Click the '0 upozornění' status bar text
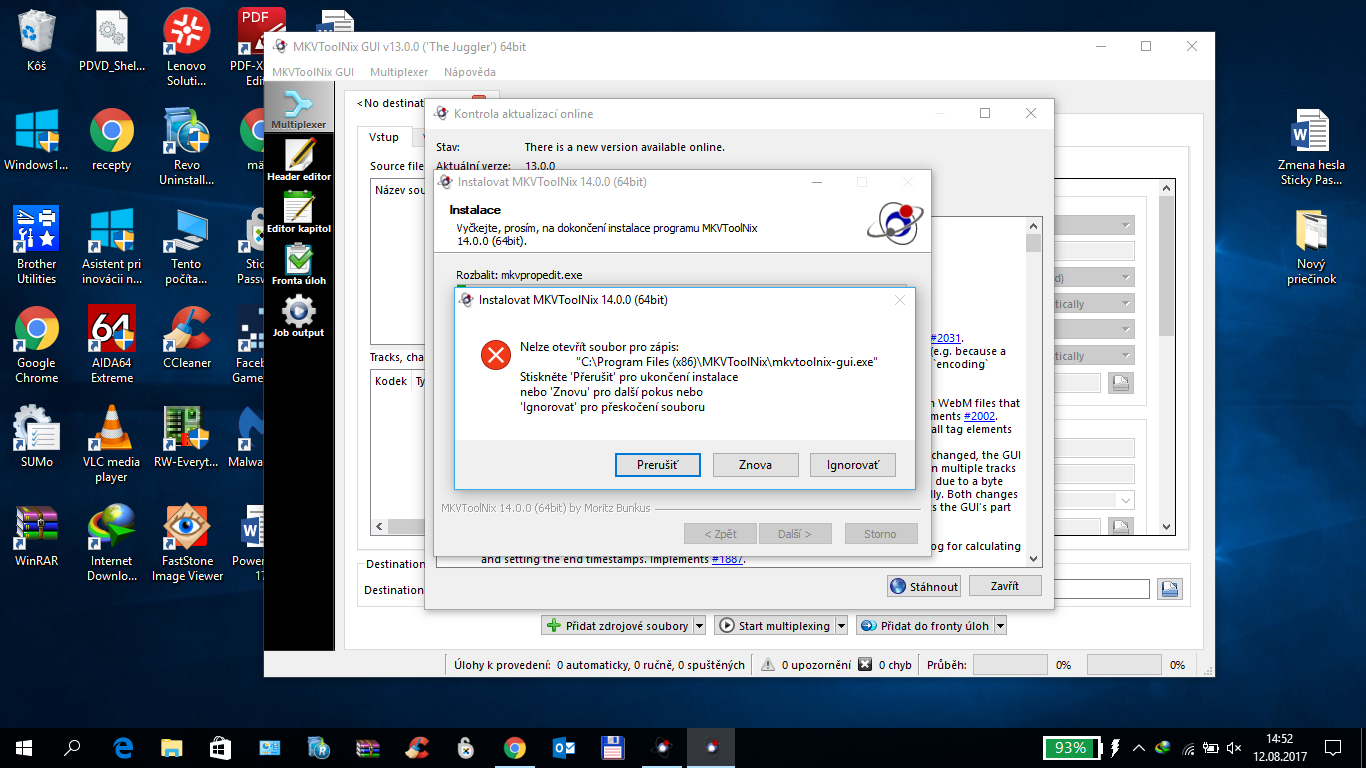This screenshot has width=1366, height=768. tap(816, 665)
